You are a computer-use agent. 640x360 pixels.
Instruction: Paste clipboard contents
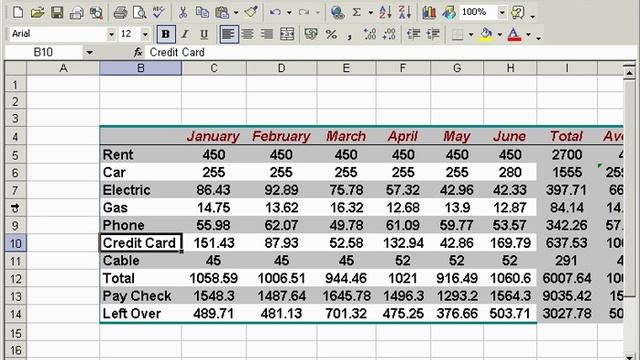(222, 13)
